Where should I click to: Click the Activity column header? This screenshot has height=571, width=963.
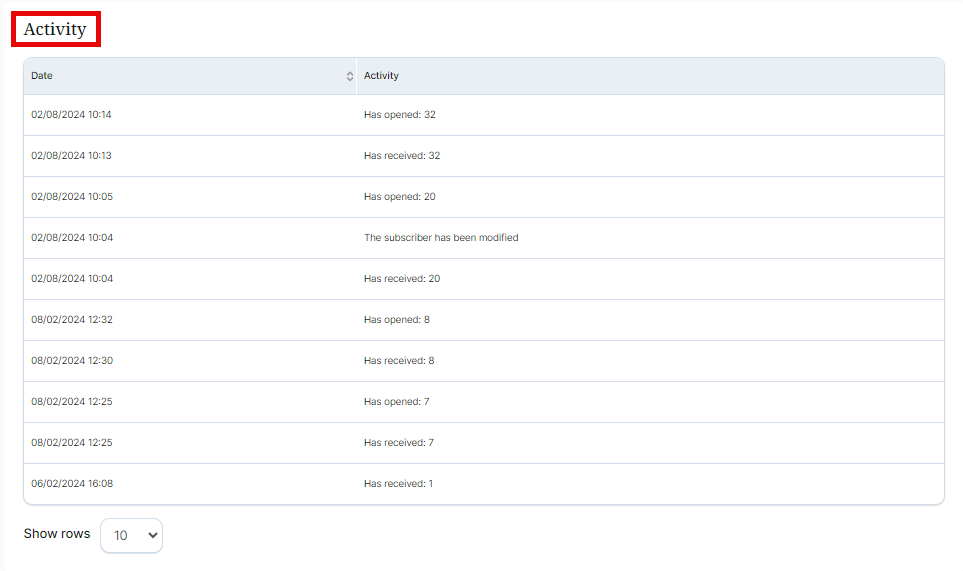coord(381,76)
